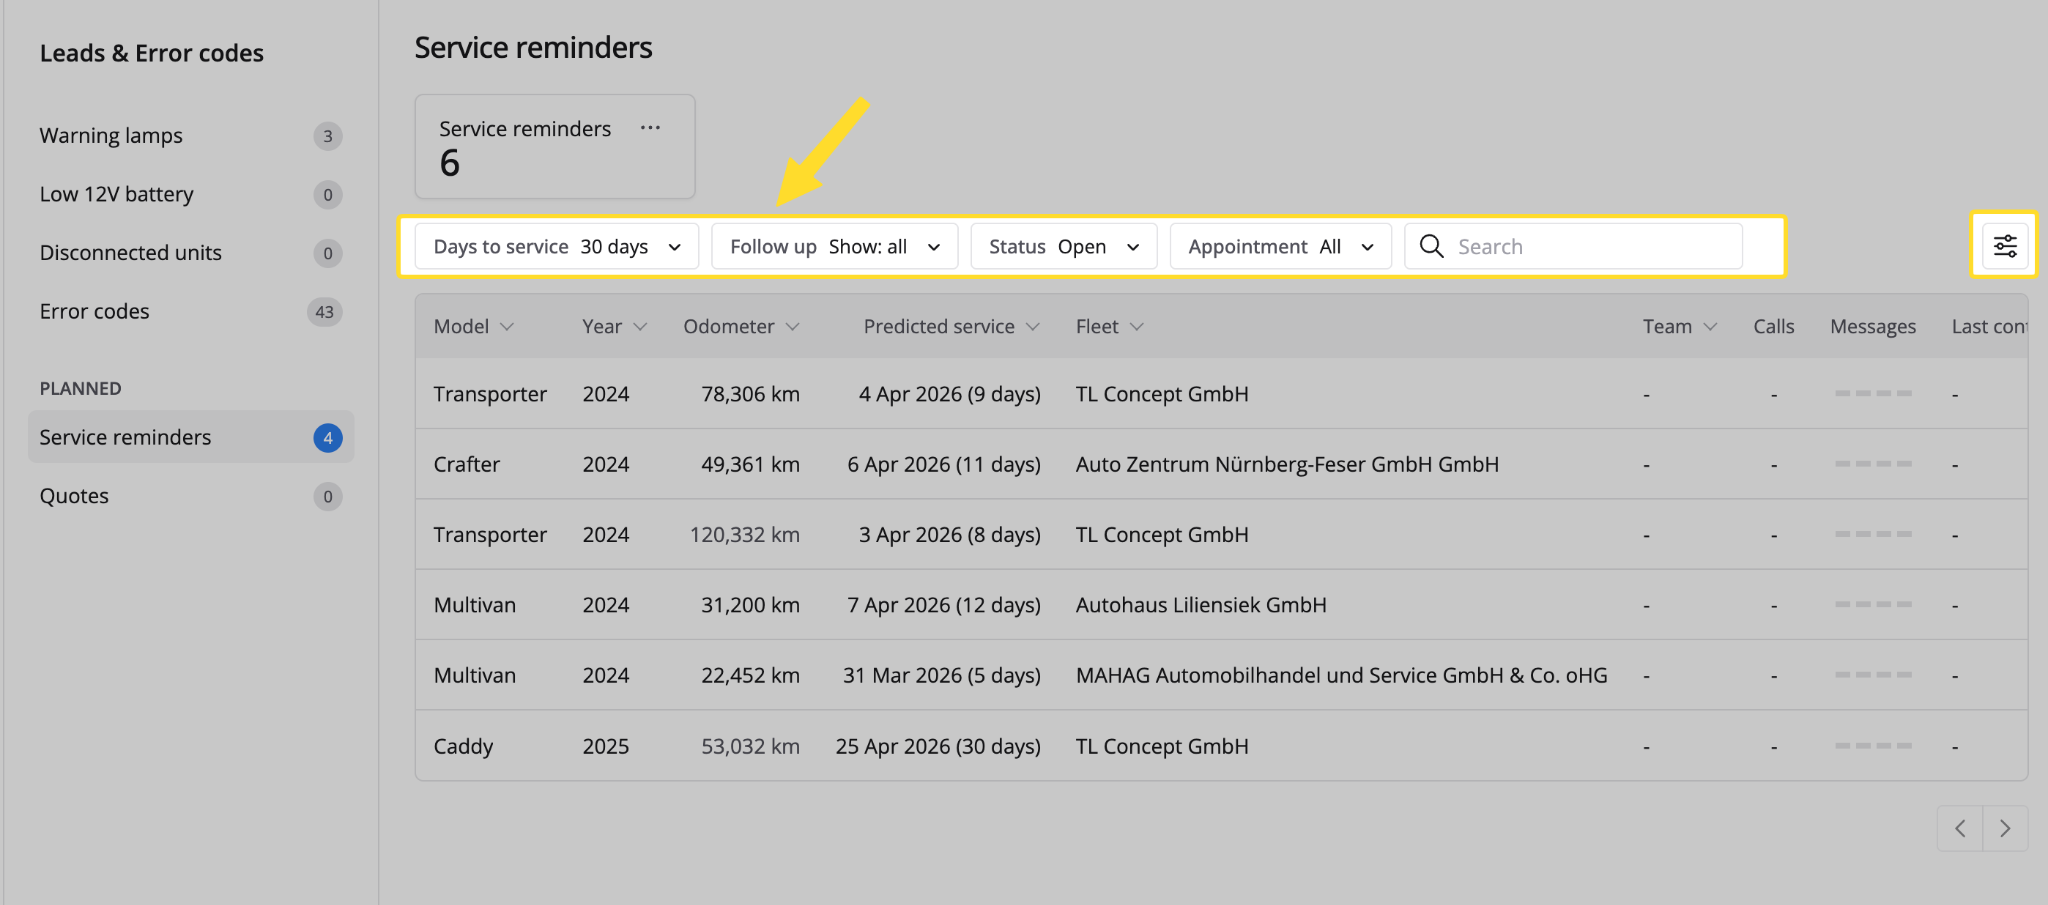Open Low 12V battery in the sidebar

coord(190,194)
